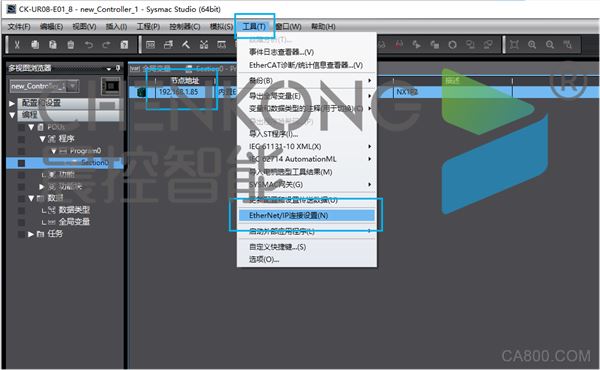Click the zoom-to-fit toolbar icon
The image size is (600, 370).
(x=514, y=45)
